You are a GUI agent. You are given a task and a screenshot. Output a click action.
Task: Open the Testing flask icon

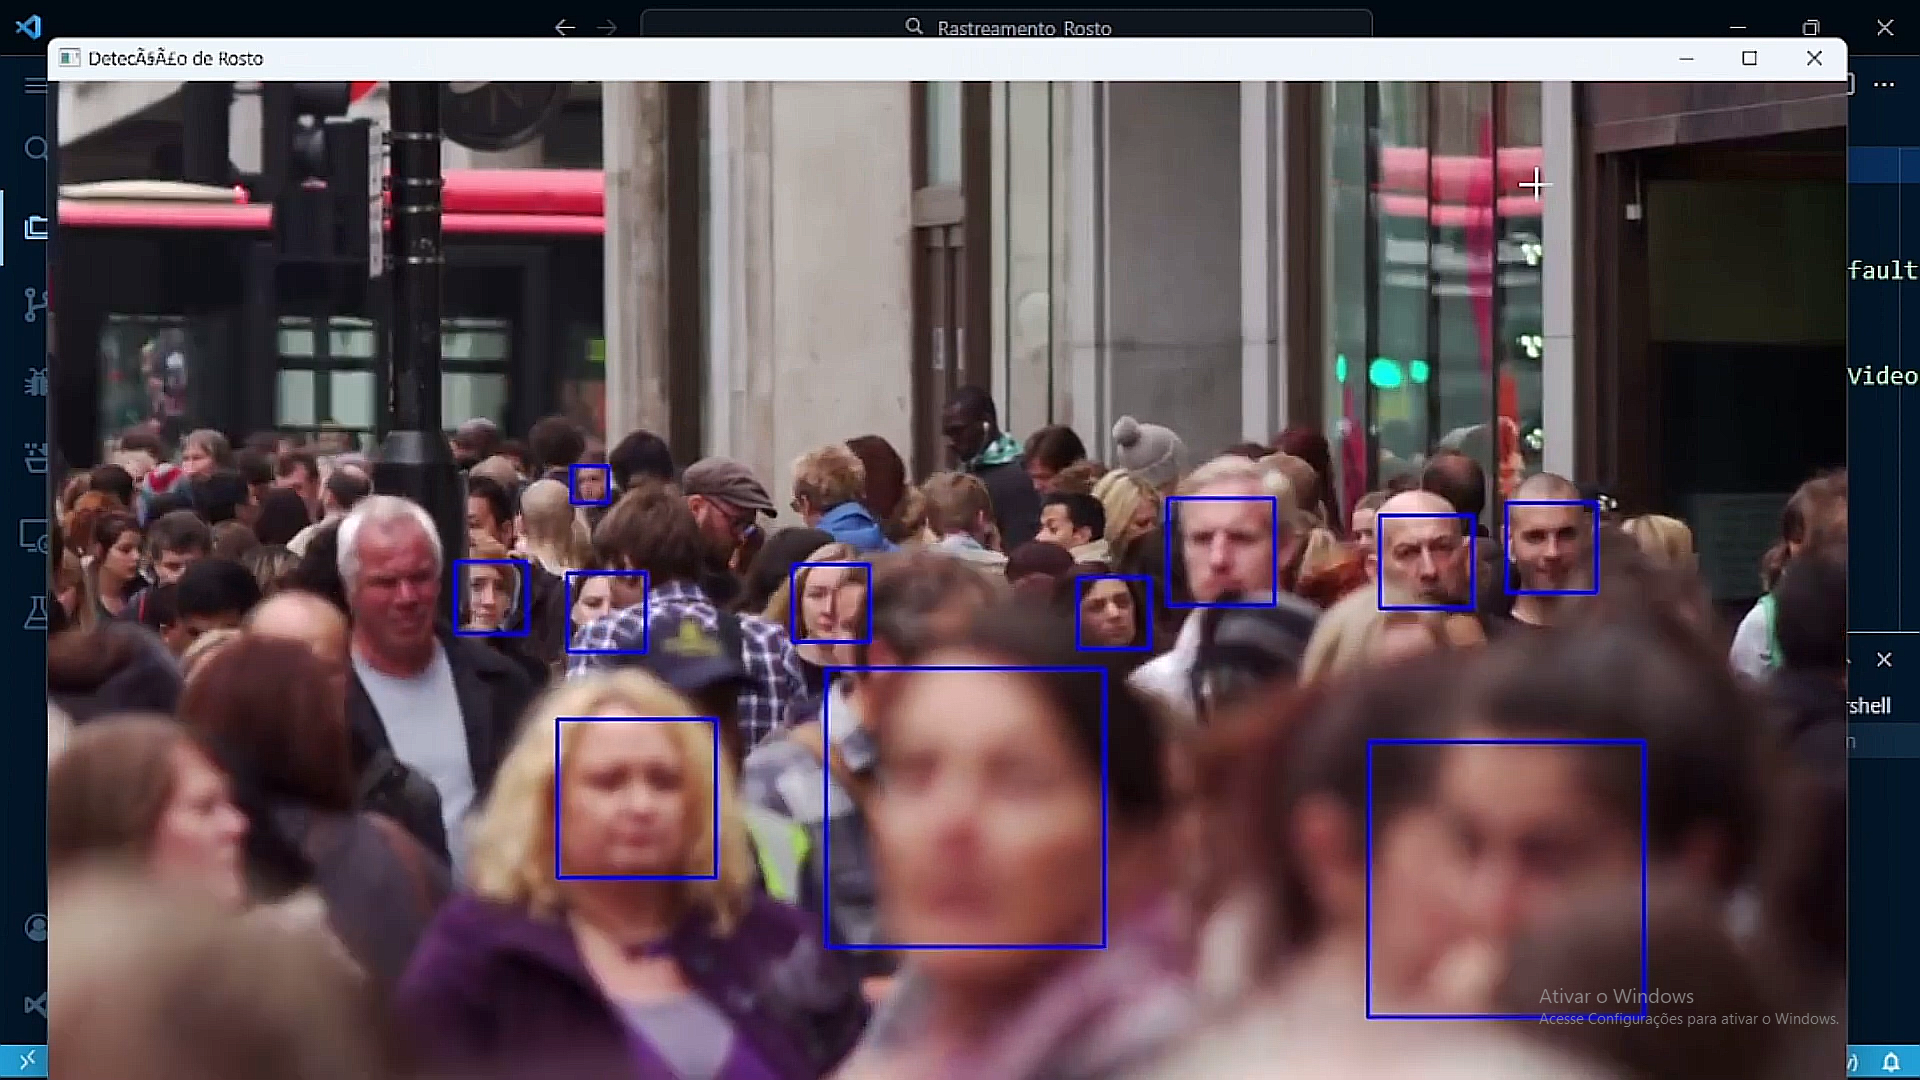pos(35,612)
